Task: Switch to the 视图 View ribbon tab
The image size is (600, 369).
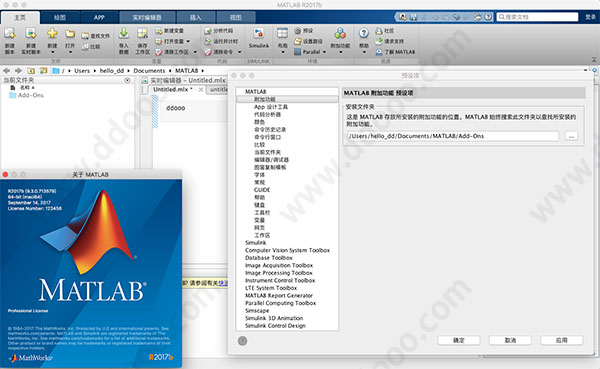Action: point(236,18)
